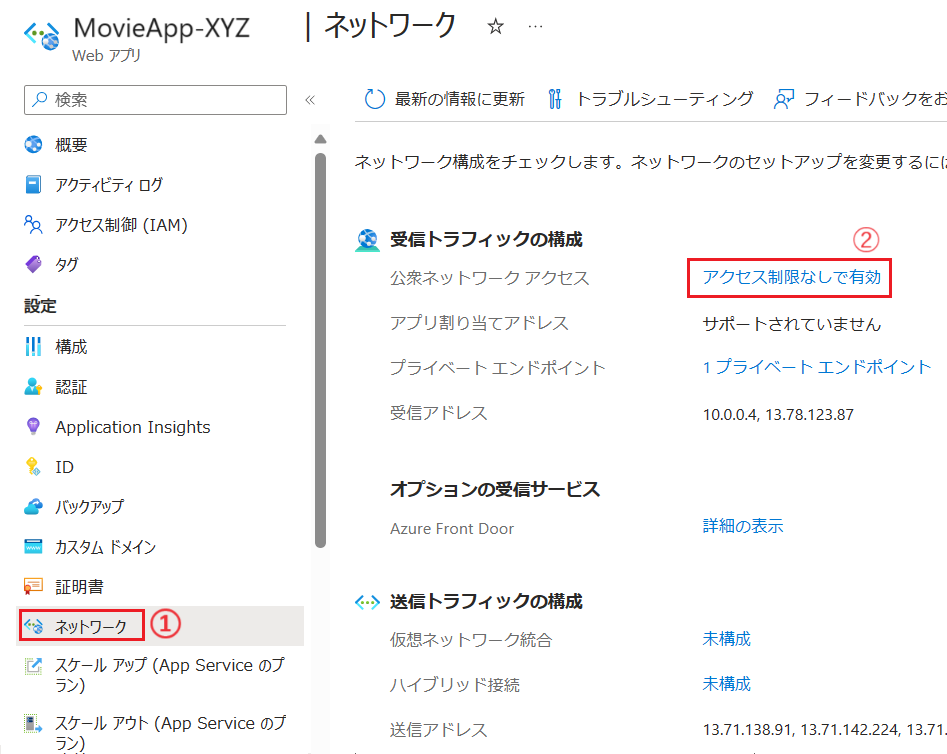Click the スケール アウト server icon

click(x=33, y=723)
